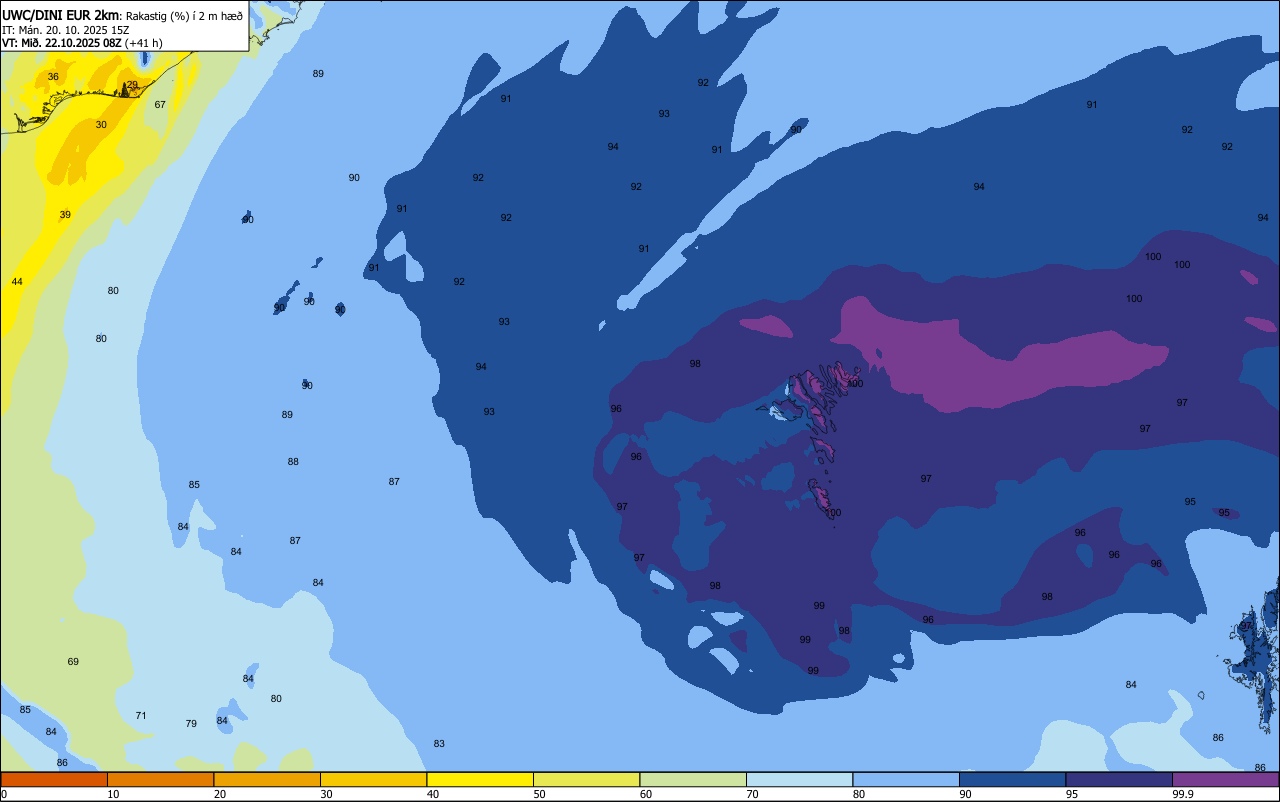This screenshot has height=802, width=1280.
Task: Select the map value "79"
Action: tap(191, 724)
